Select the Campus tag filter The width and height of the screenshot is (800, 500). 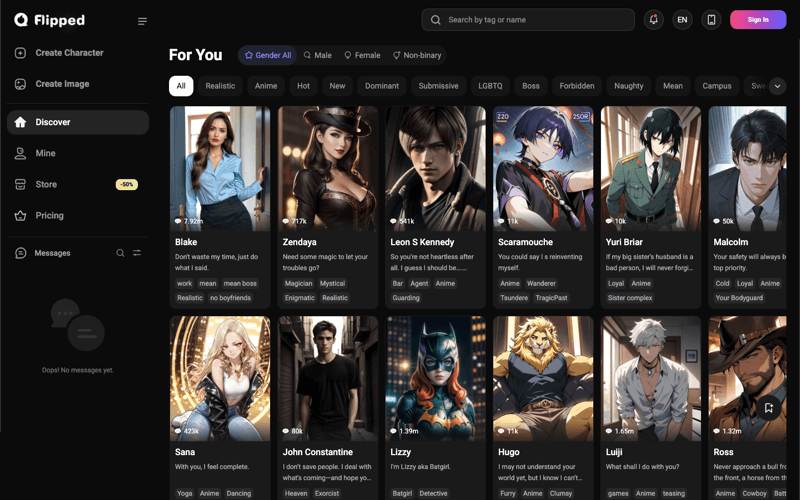tap(717, 86)
